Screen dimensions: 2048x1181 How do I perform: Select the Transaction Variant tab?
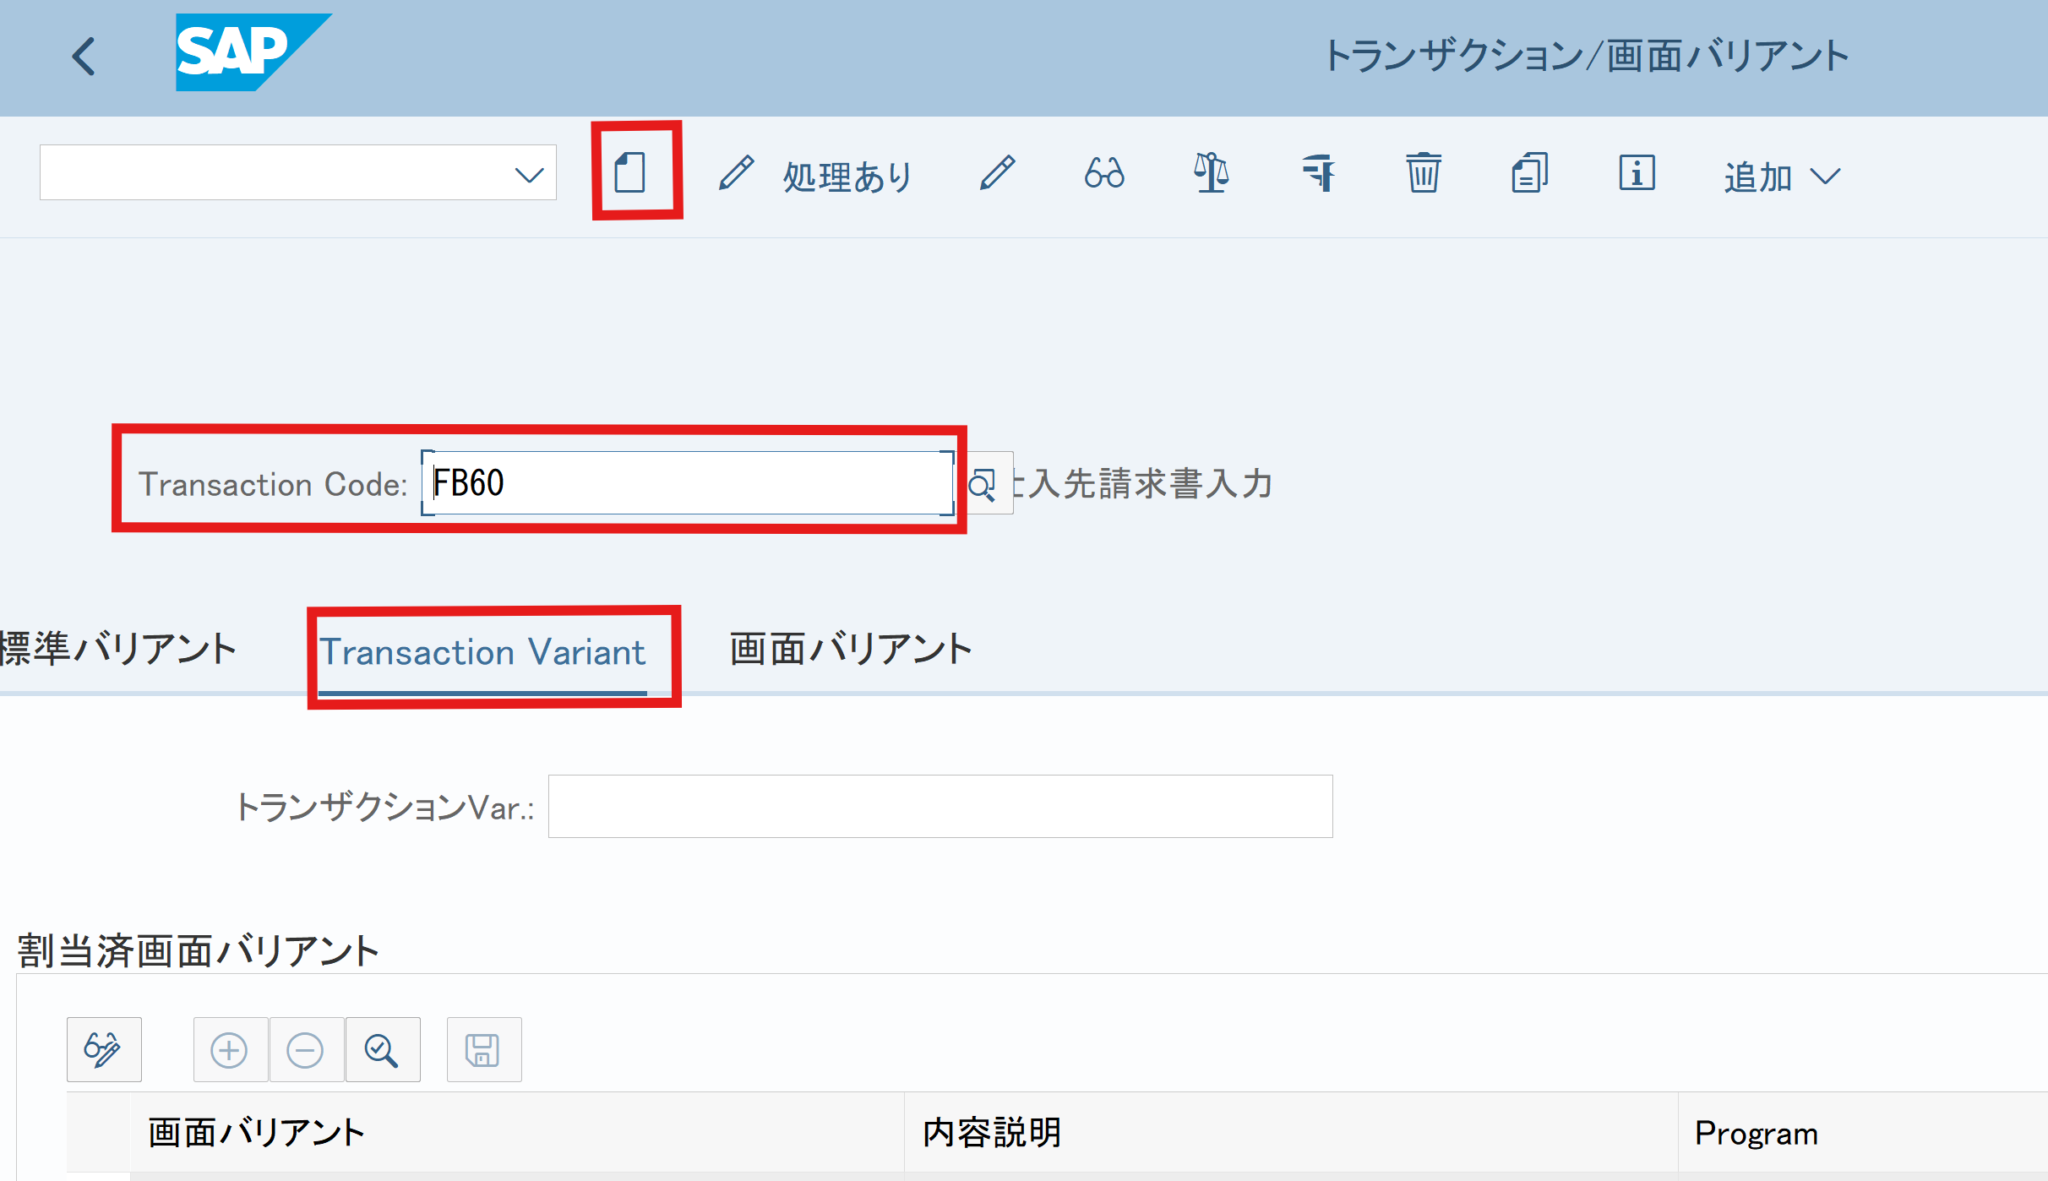[x=482, y=652]
